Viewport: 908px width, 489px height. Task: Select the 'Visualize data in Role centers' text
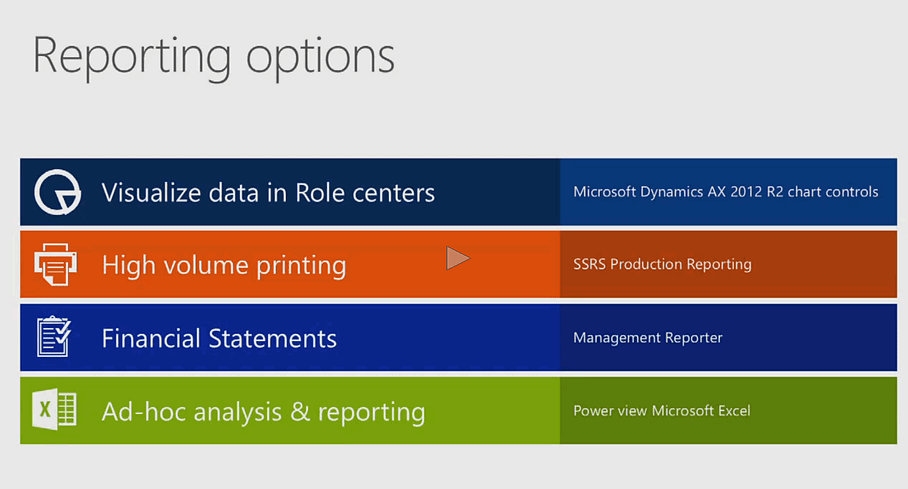(x=268, y=193)
